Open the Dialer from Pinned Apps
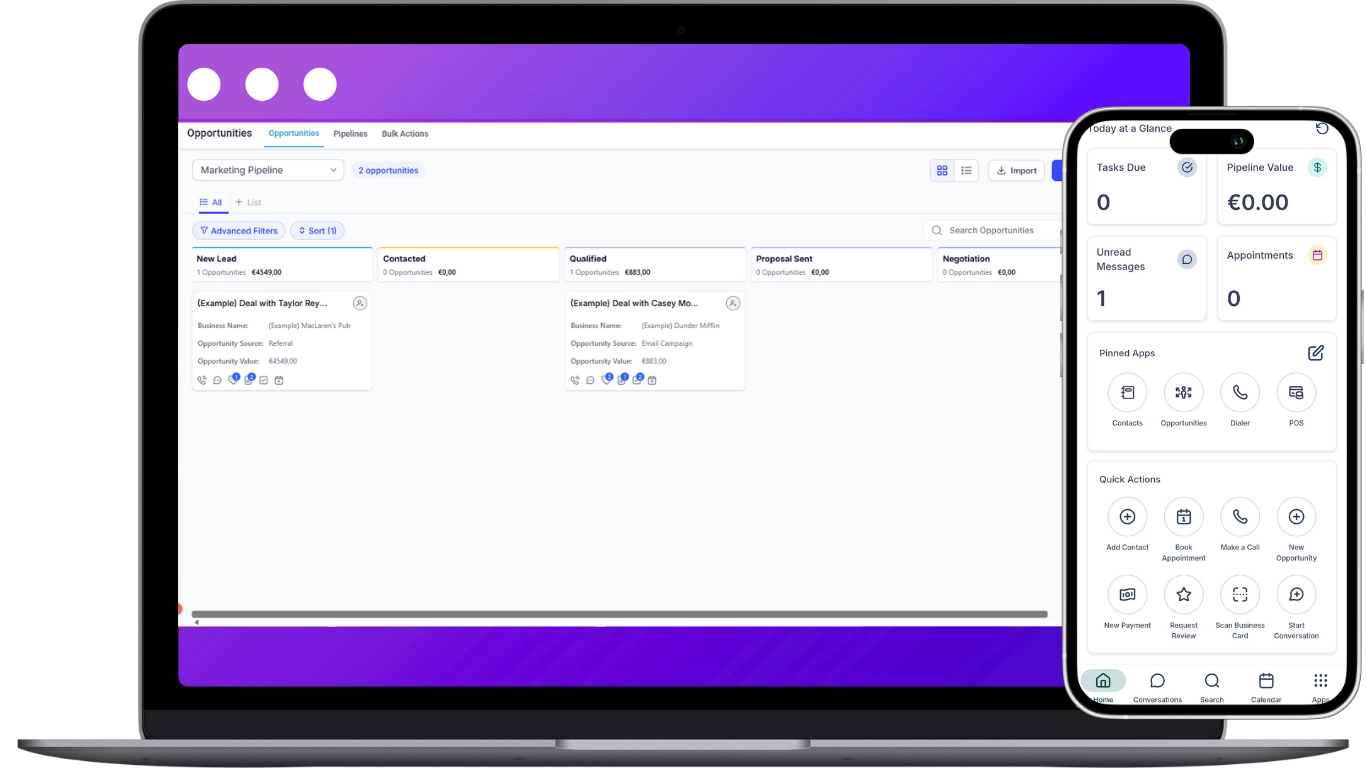This screenshot has height=768, width=1366. pyautogui.click(x=1240, y=393)
